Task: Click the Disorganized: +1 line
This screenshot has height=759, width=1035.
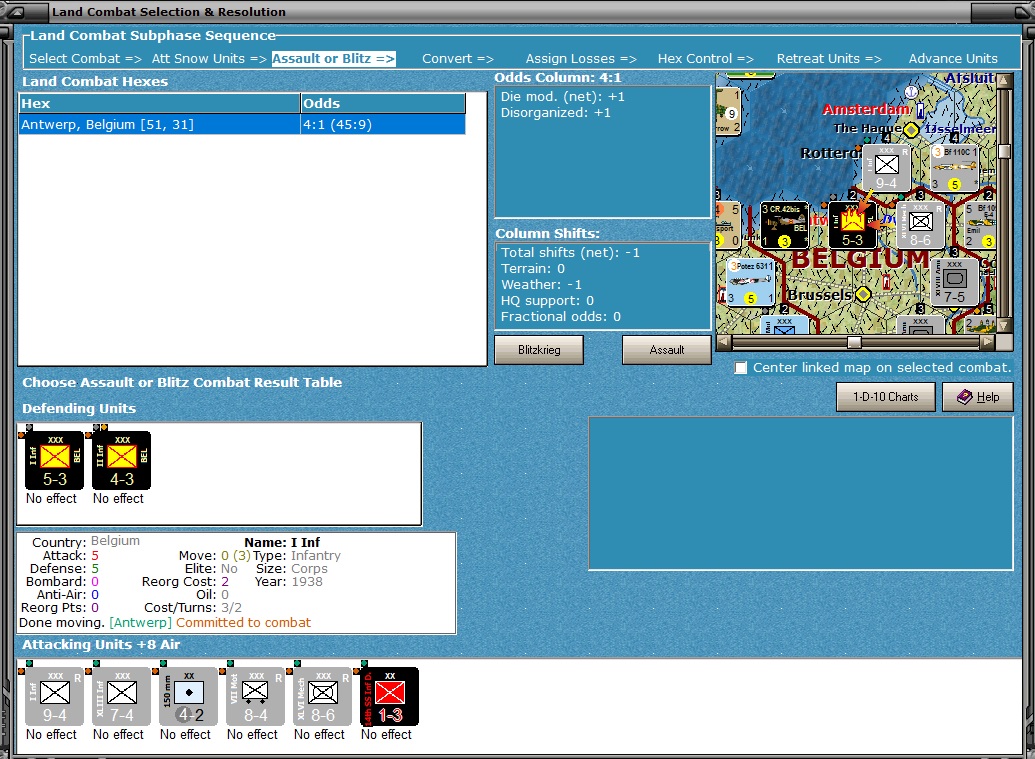Action: [556, 112]
